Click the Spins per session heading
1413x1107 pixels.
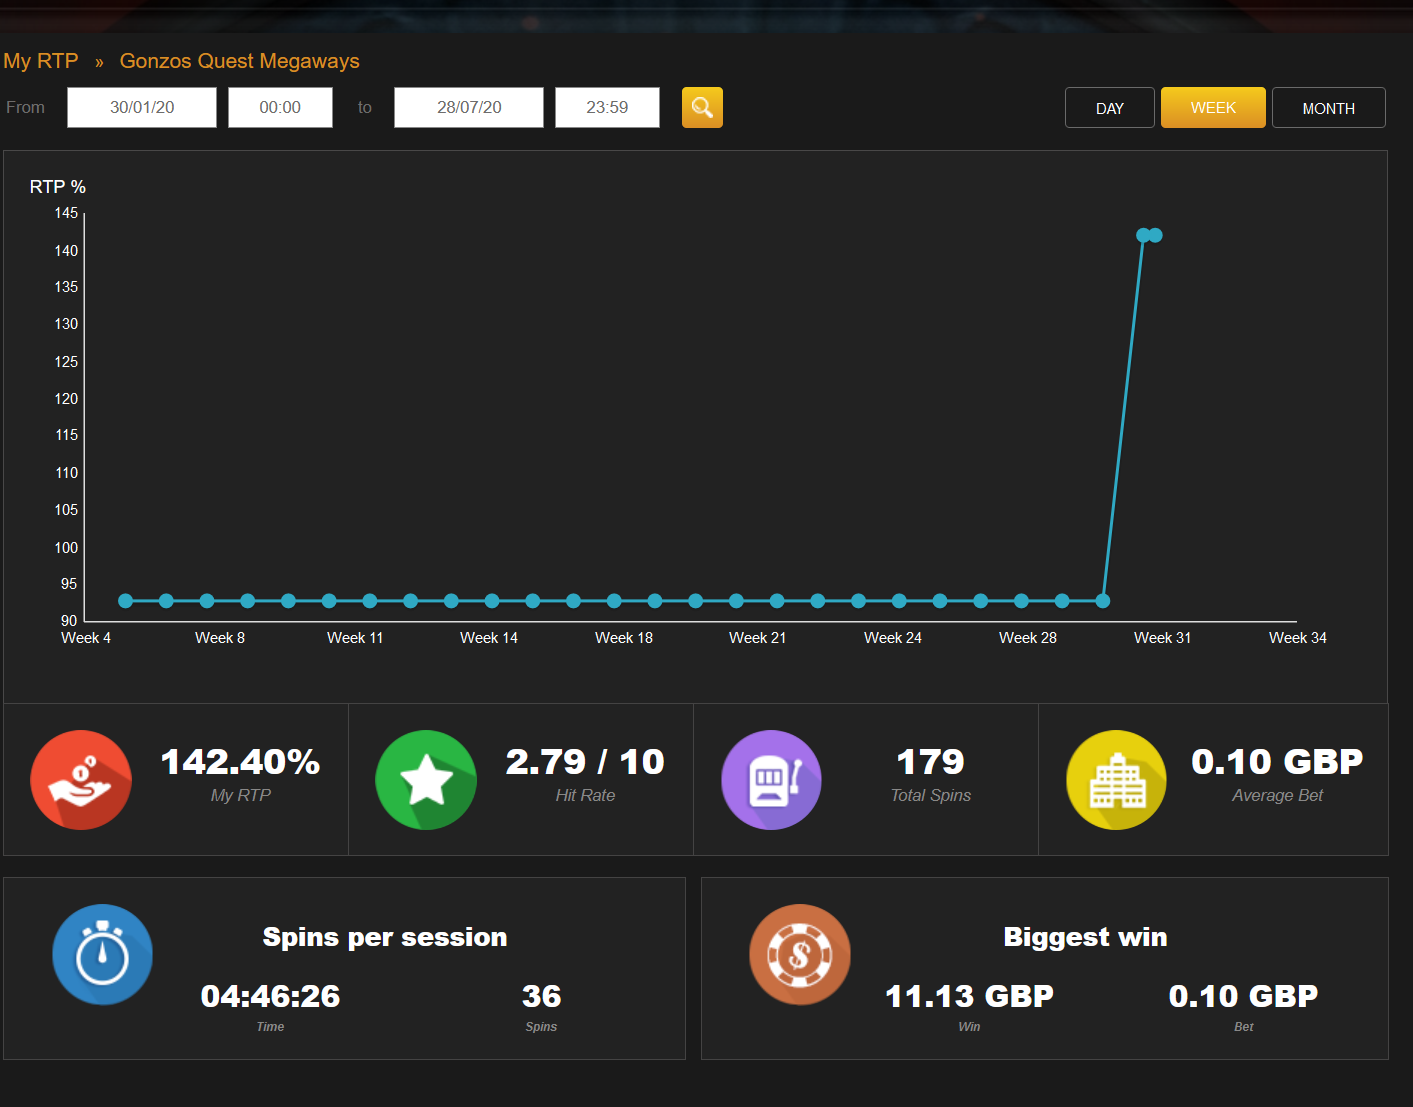(385, 937)
